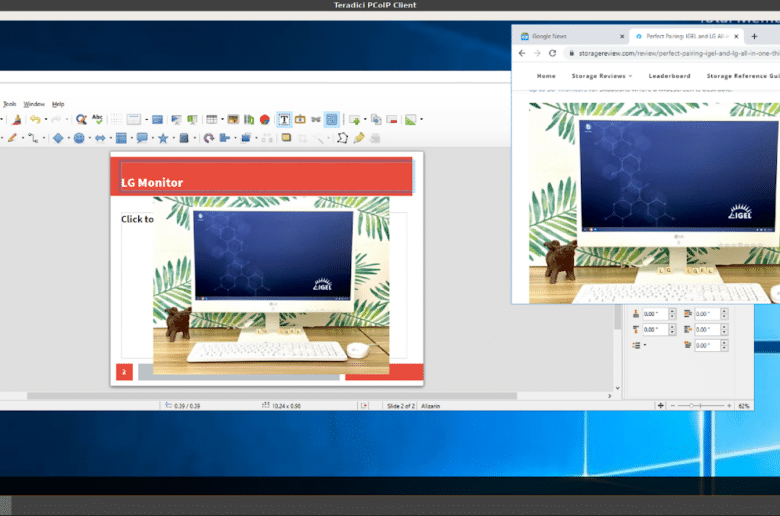780x516 pixels.
Task: Expand the New Slide dropdown arrow
Action: pyautogui.click(x=365, y=119)
